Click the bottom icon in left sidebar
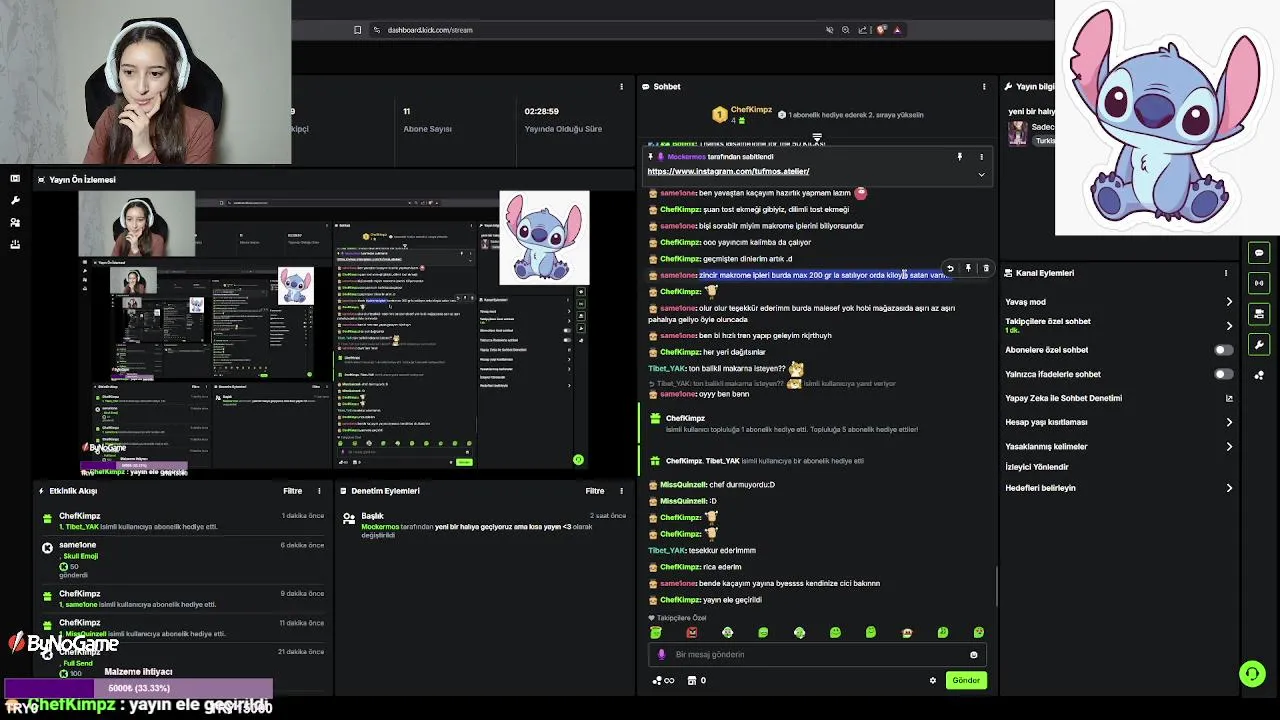This screenshot has height=720, width=1280. click(x=15, y=244)
